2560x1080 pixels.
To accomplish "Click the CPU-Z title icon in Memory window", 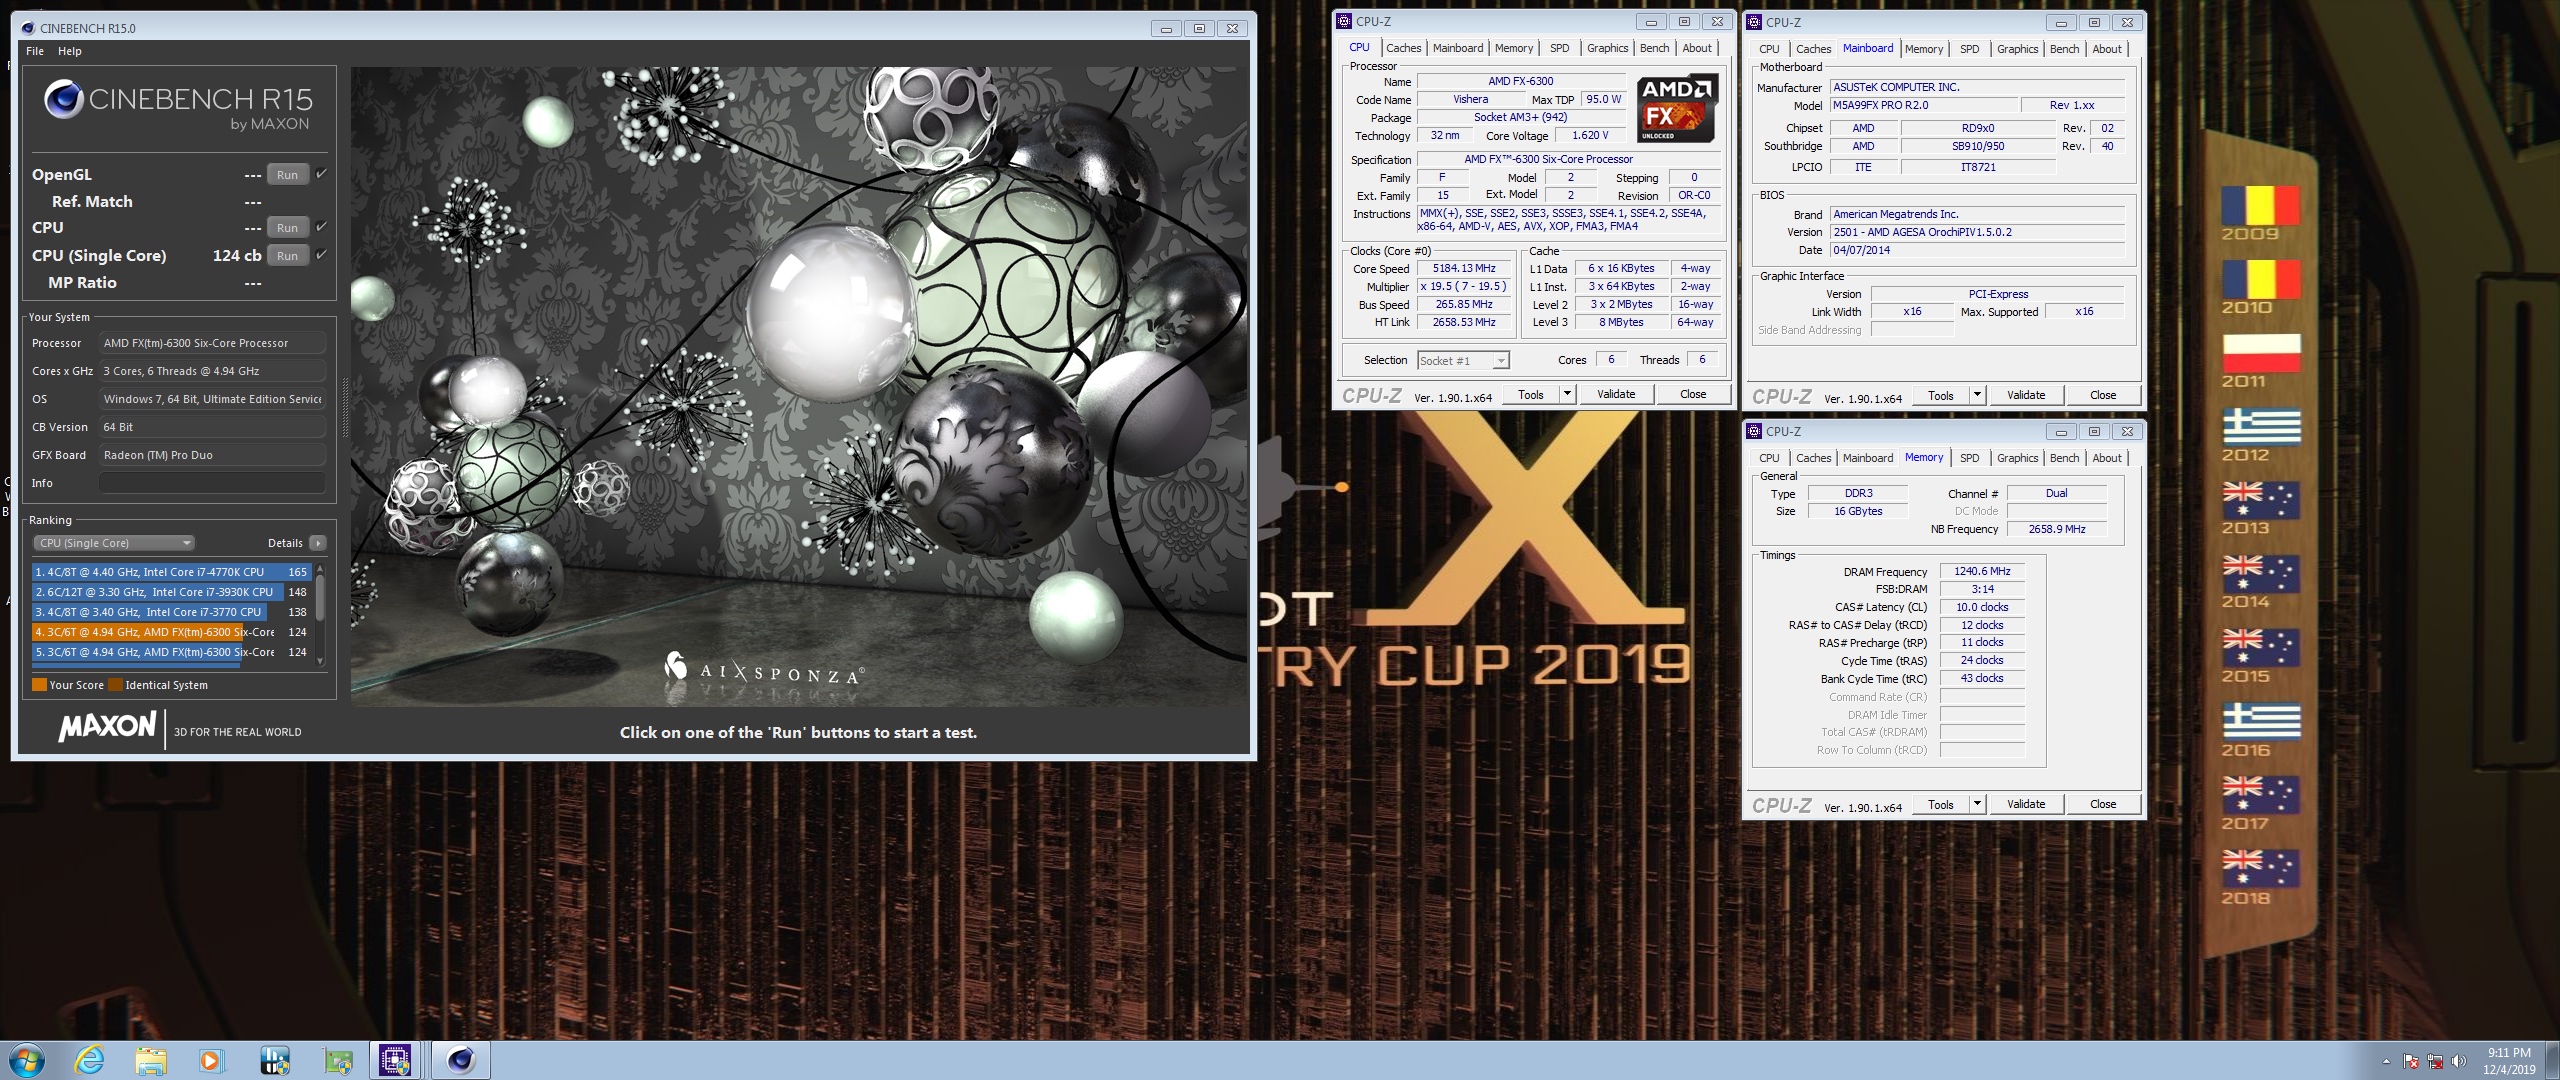I will pos(1754,431).
